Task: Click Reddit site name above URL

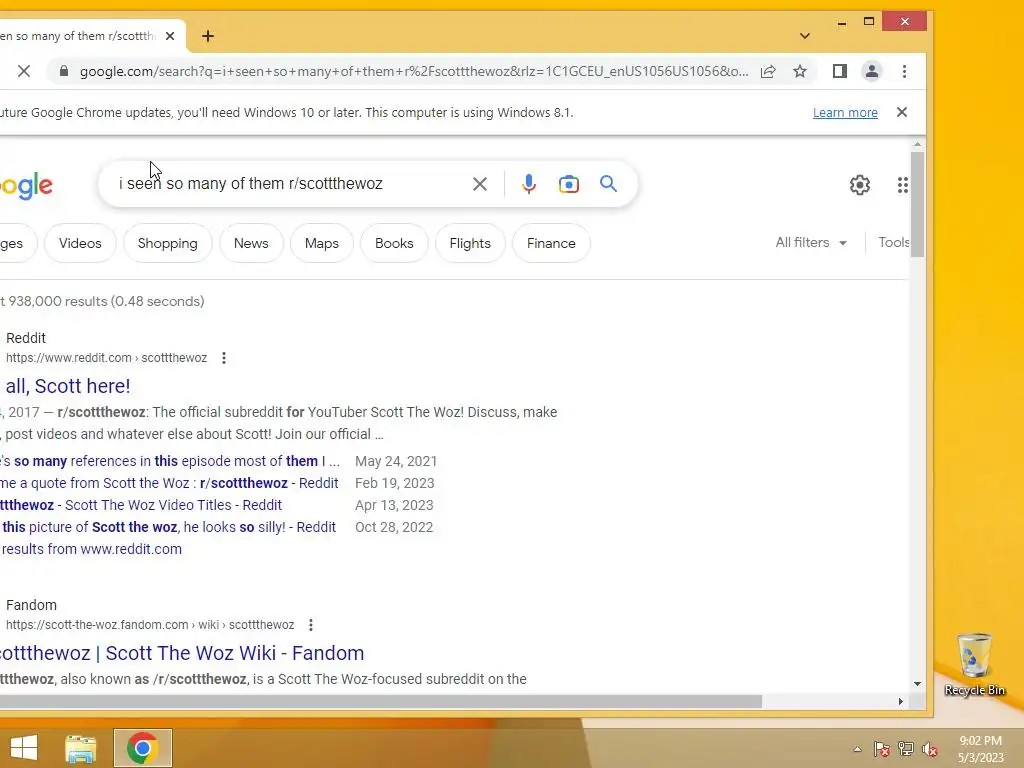Action: click(26, 338)
